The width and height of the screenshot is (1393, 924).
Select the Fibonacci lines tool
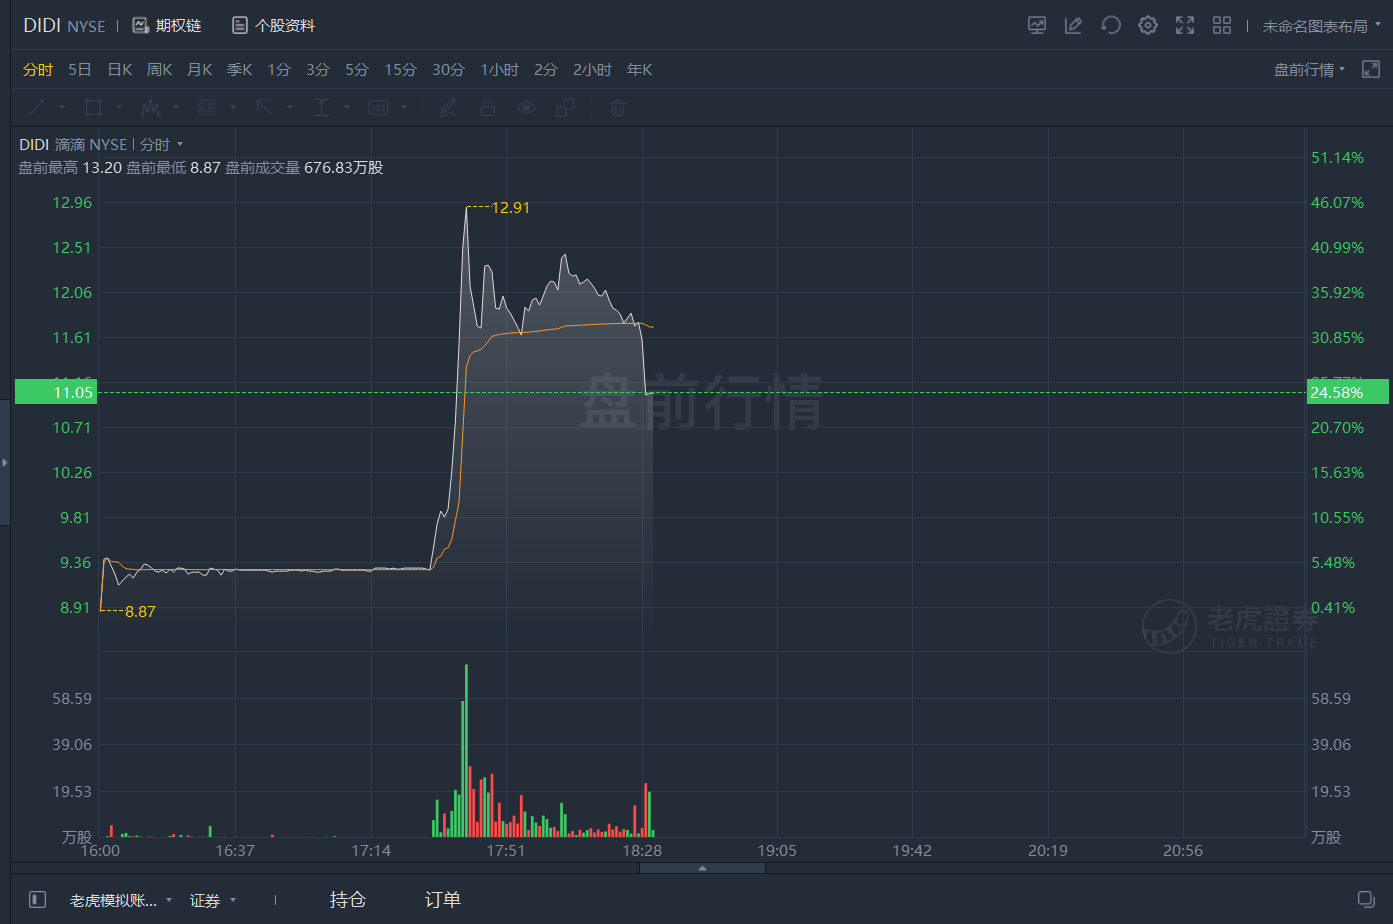(207, 107)
